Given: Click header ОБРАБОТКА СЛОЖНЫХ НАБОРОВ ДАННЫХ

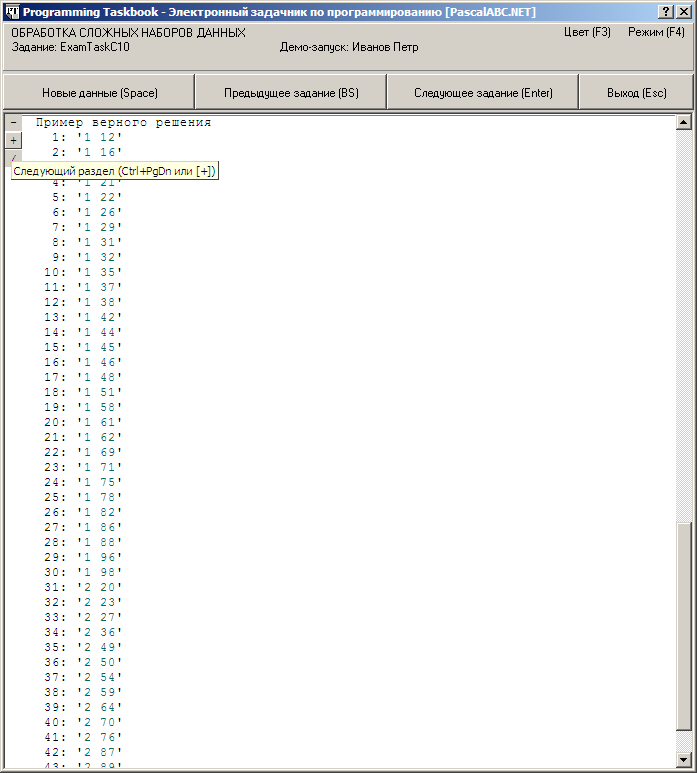Looking at the screenshot, I should pos(128,33).
